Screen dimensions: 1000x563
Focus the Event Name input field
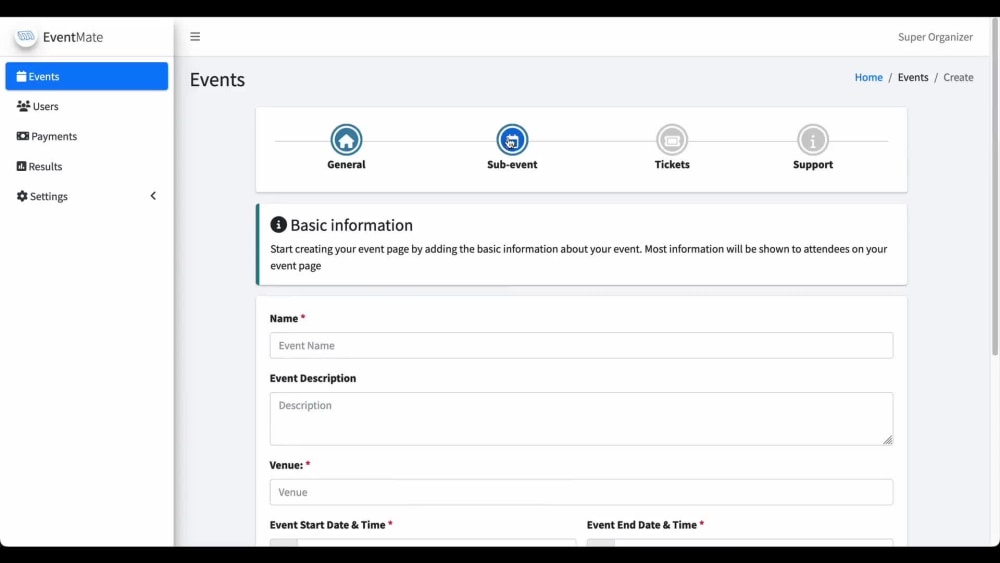[x=581, y=346]
